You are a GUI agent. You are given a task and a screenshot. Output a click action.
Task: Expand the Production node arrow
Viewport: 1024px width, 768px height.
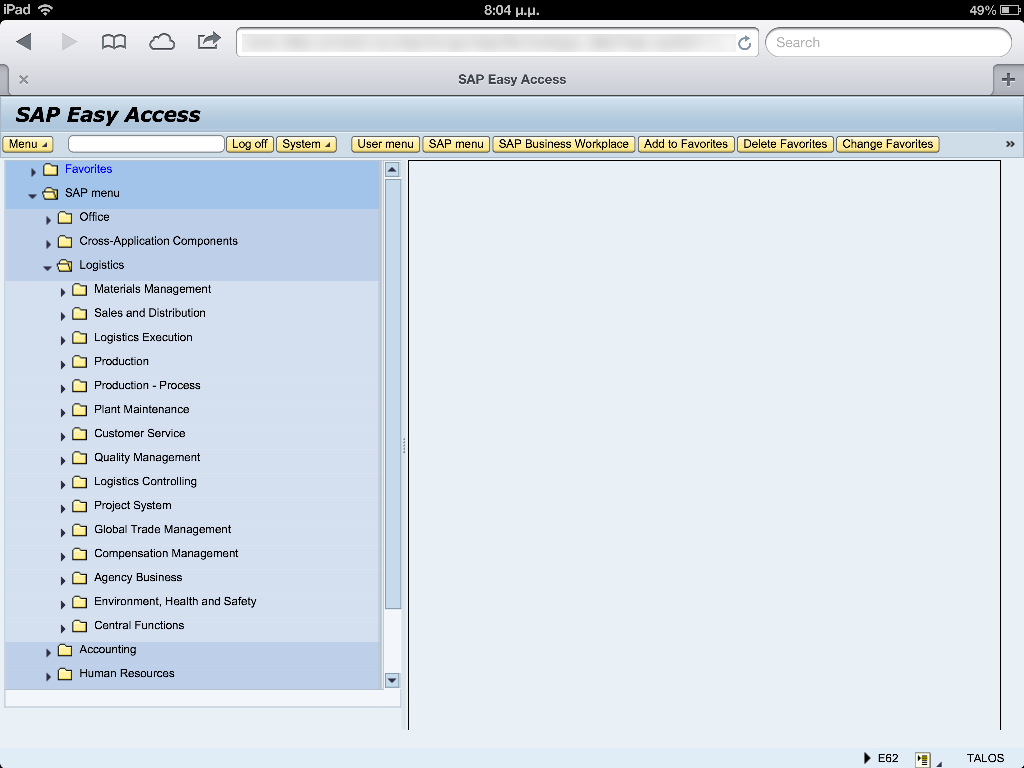63,364
